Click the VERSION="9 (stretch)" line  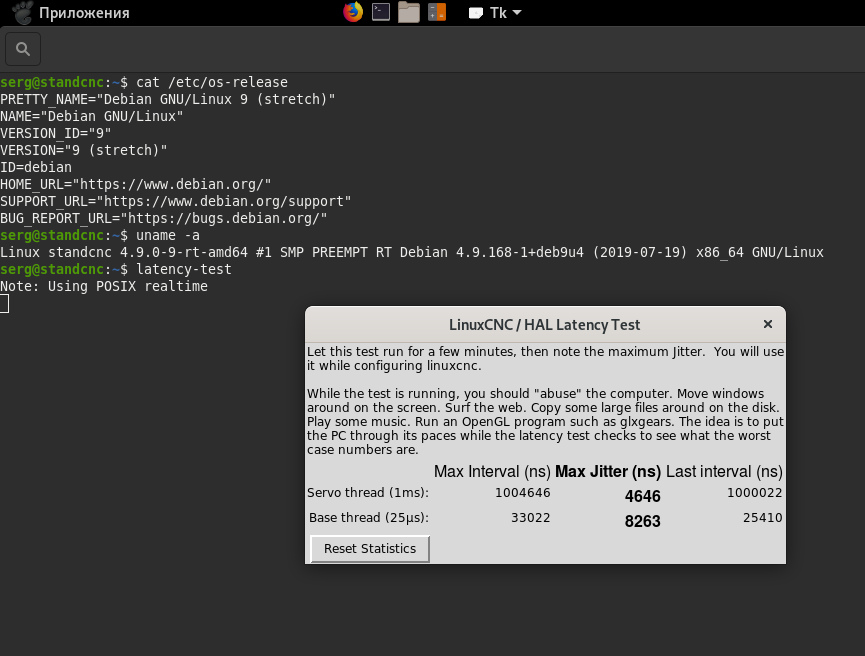pyautogui.click(x=84, y=150)
